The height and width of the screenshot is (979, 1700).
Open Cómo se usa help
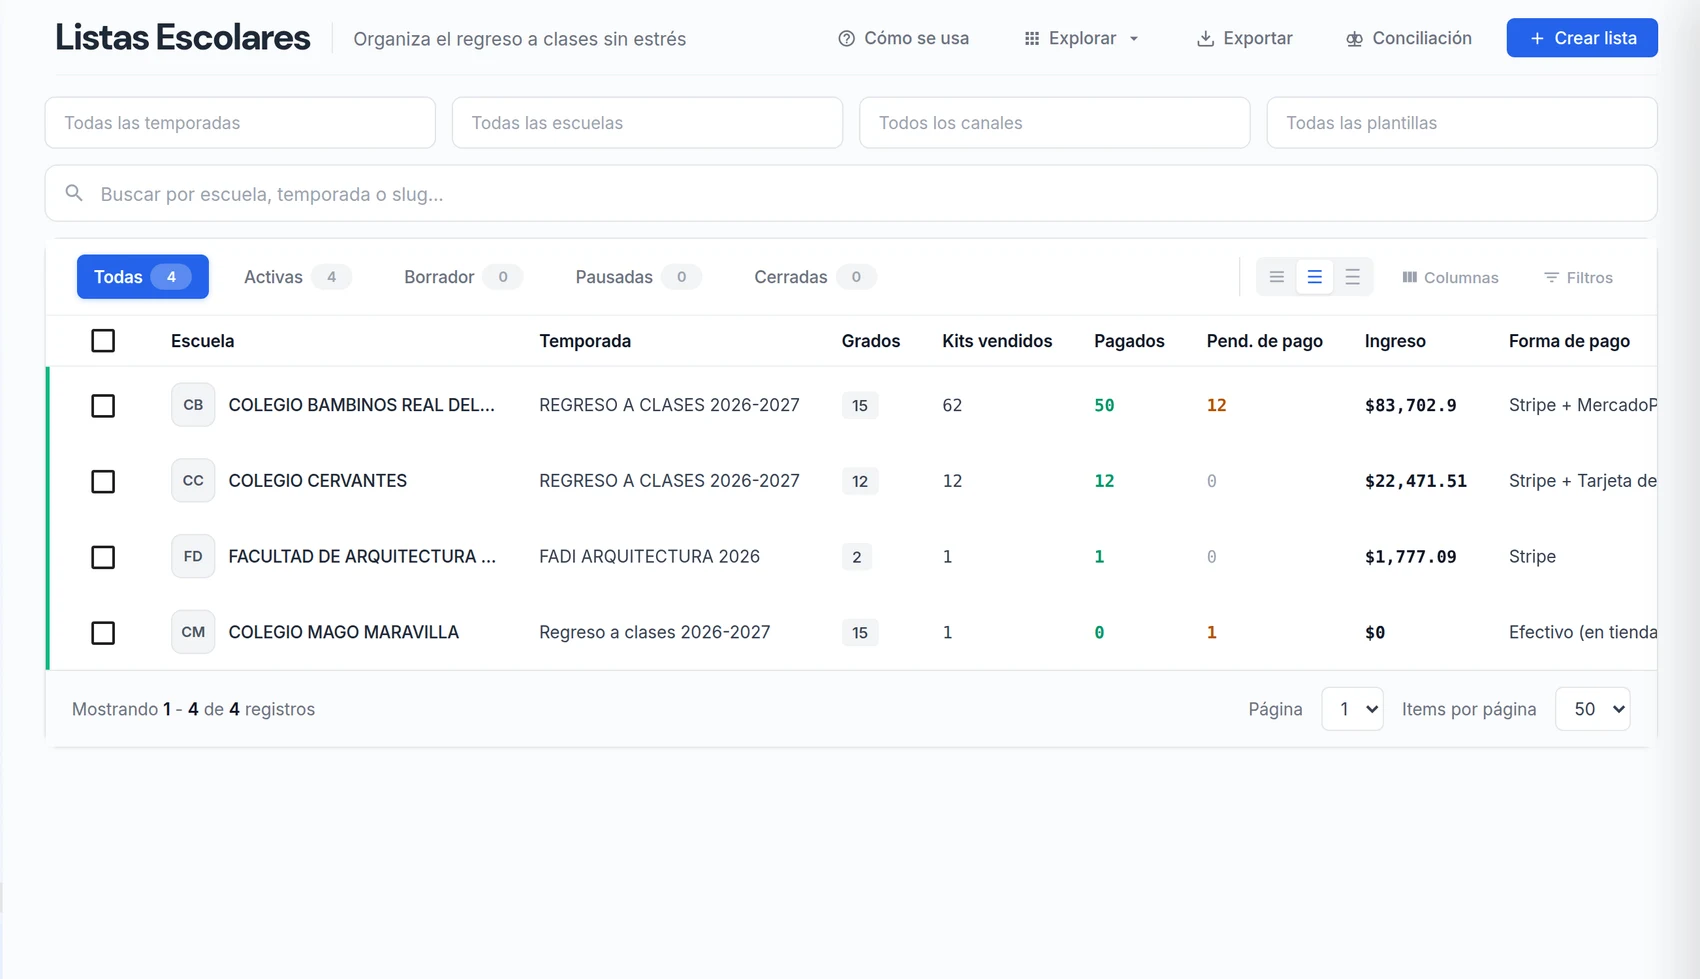[904, 38]
